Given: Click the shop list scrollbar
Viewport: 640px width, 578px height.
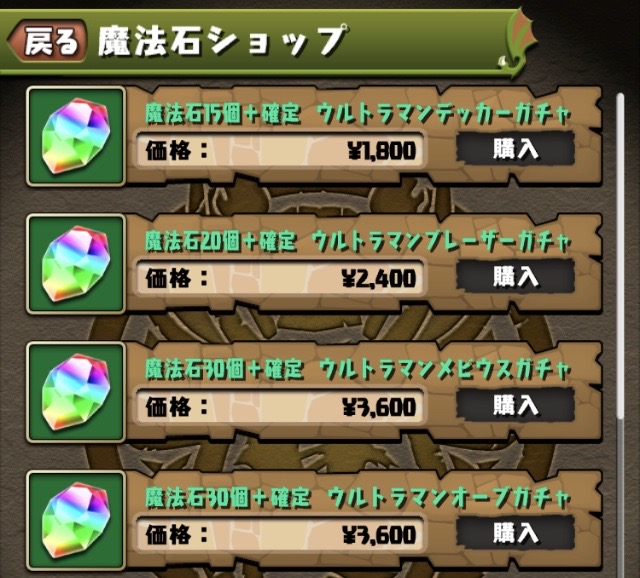Looking at the screenshot, I should point(620,255).
